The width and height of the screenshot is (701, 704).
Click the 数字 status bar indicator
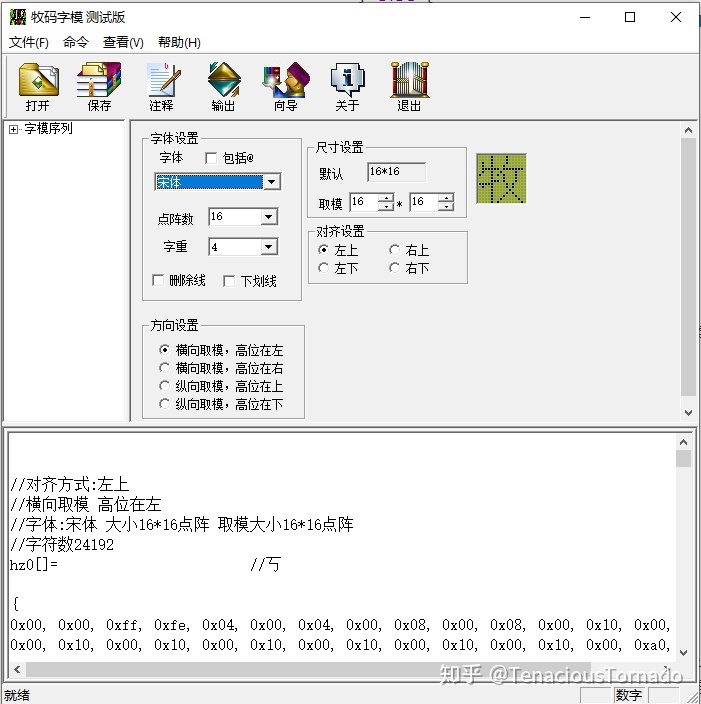click(628, 695)
